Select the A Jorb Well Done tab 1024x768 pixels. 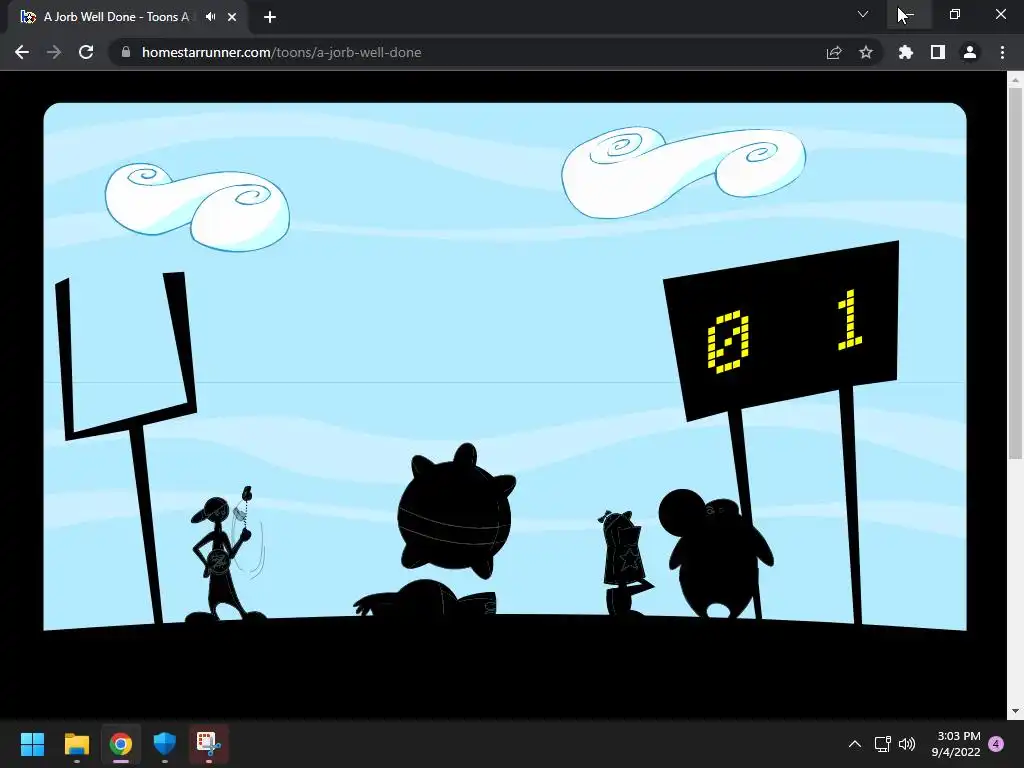pyautogui.click(x=128, y=18)
